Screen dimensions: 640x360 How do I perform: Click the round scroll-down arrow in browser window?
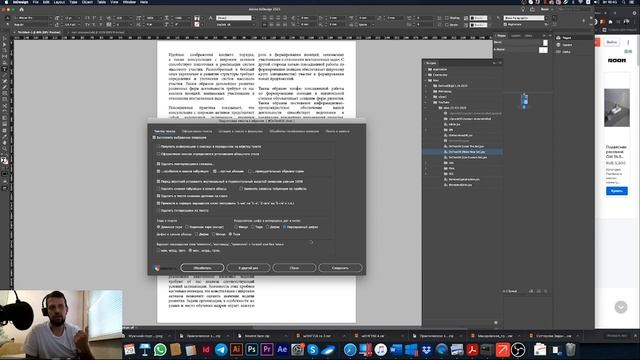point(621,307)
